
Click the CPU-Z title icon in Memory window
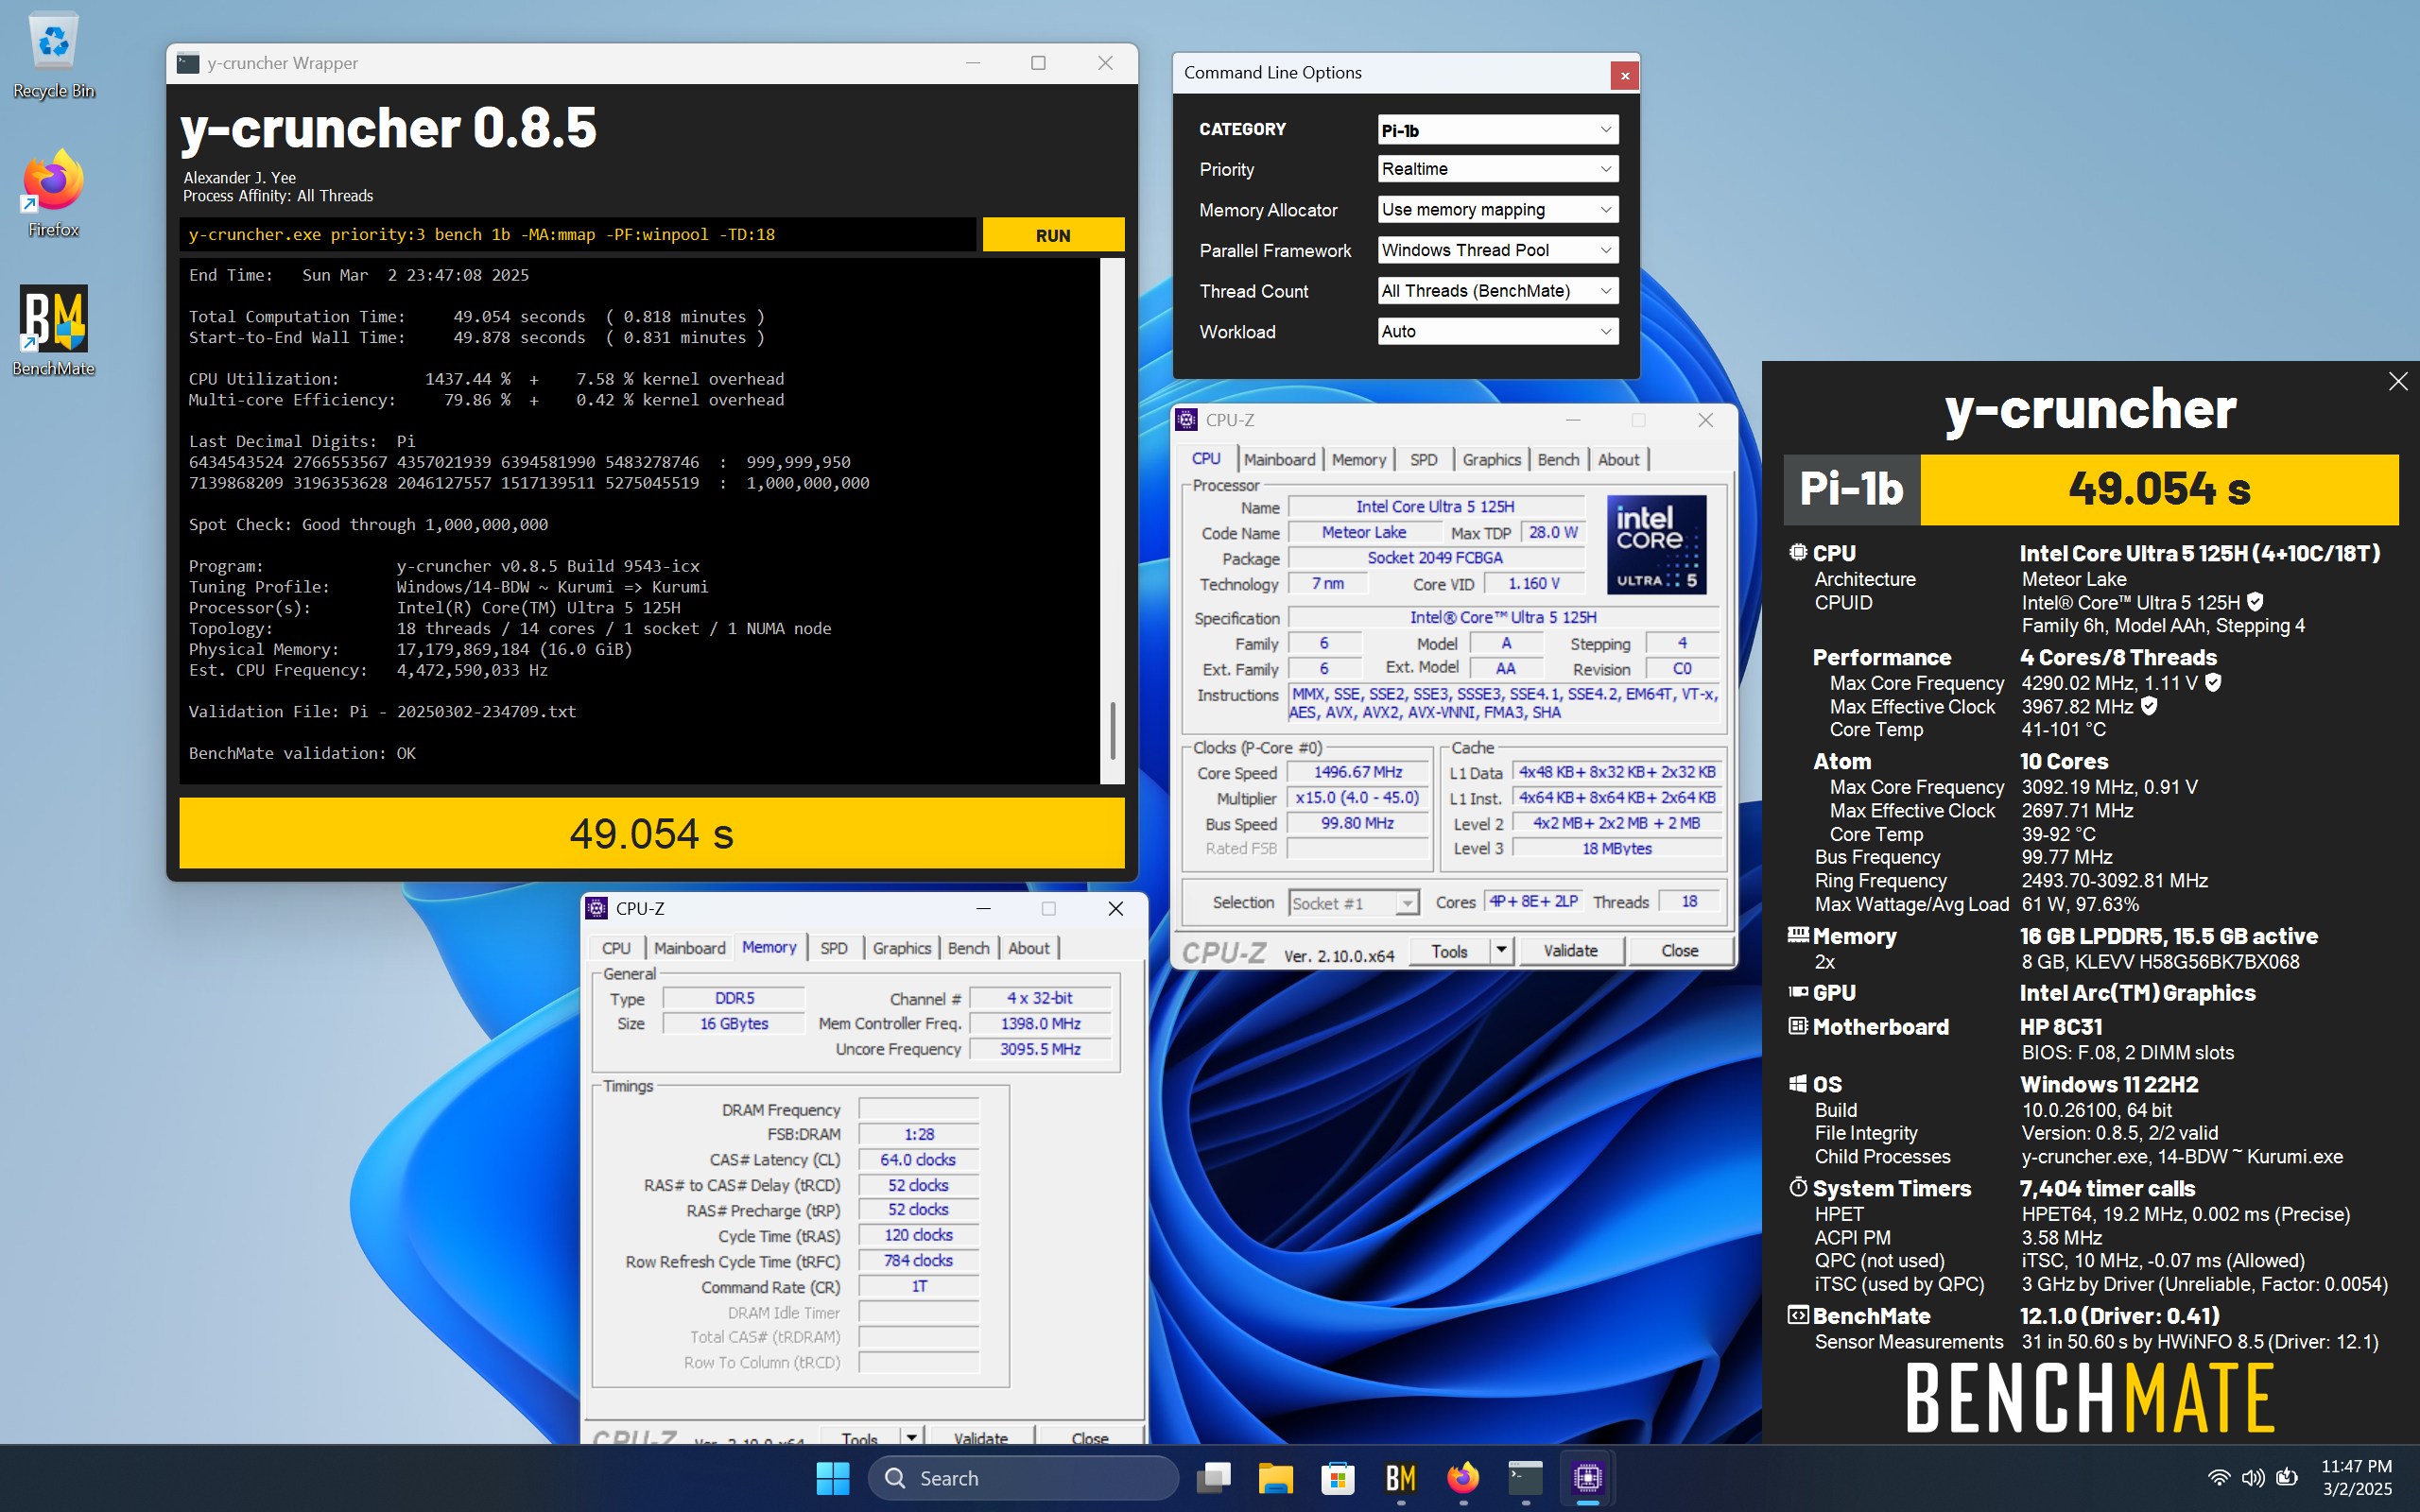(597, 908)
